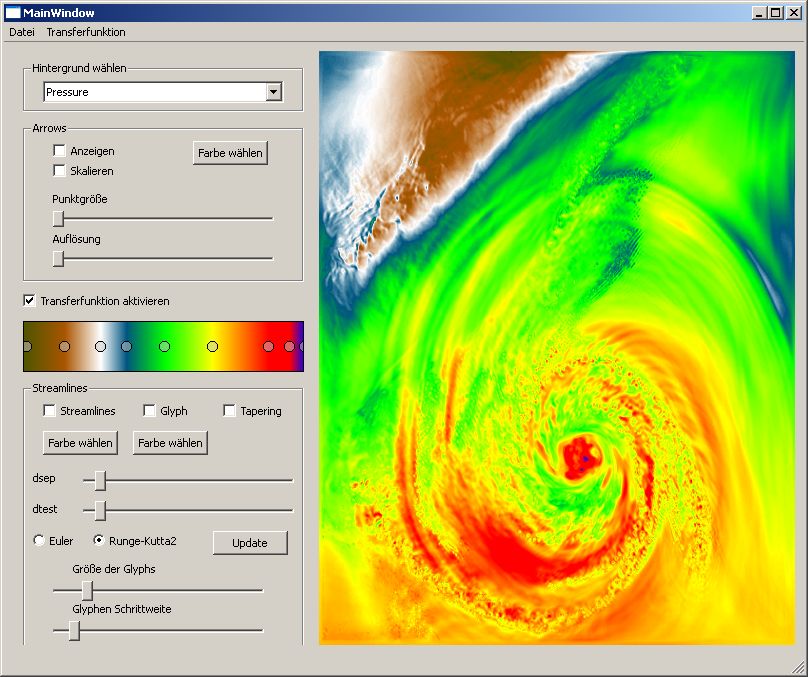
Task: Toggle the Skalieren checkbox
Action: pos(60,171)
